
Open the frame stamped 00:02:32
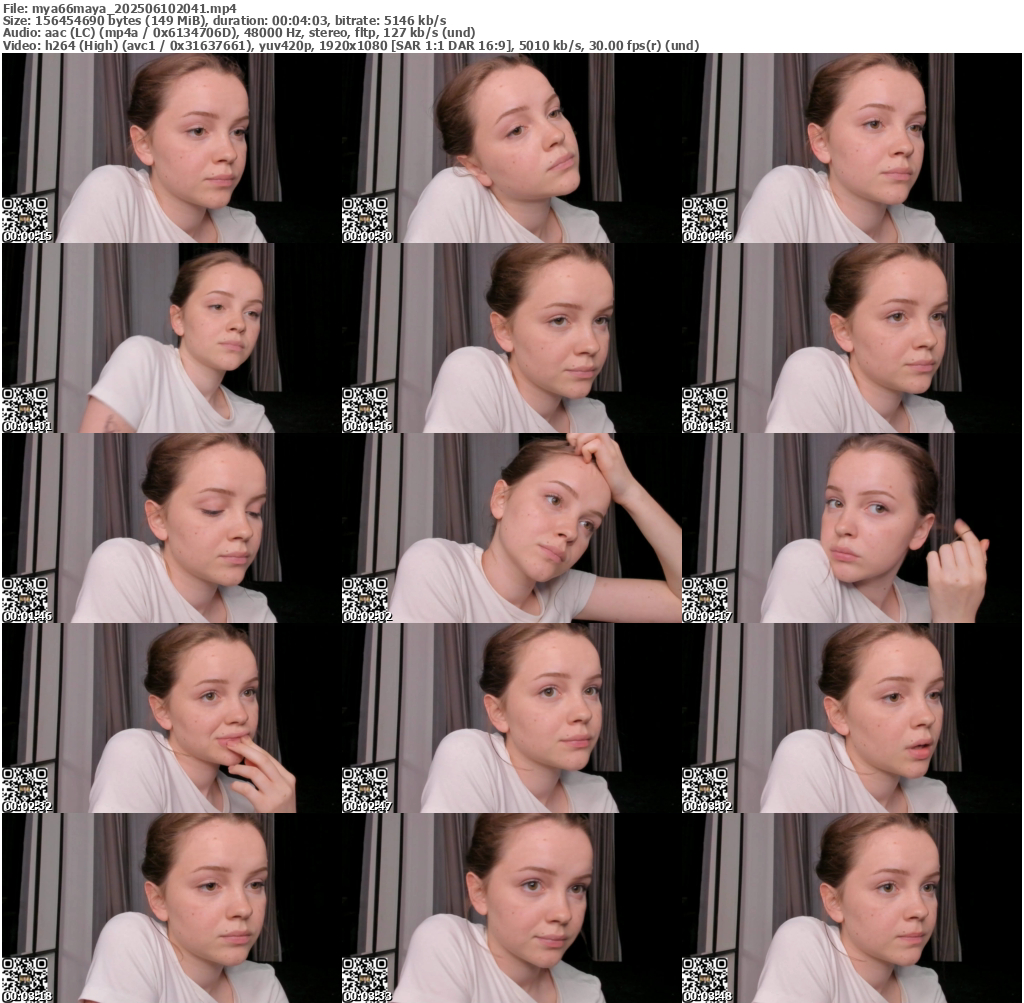point(172,718)
